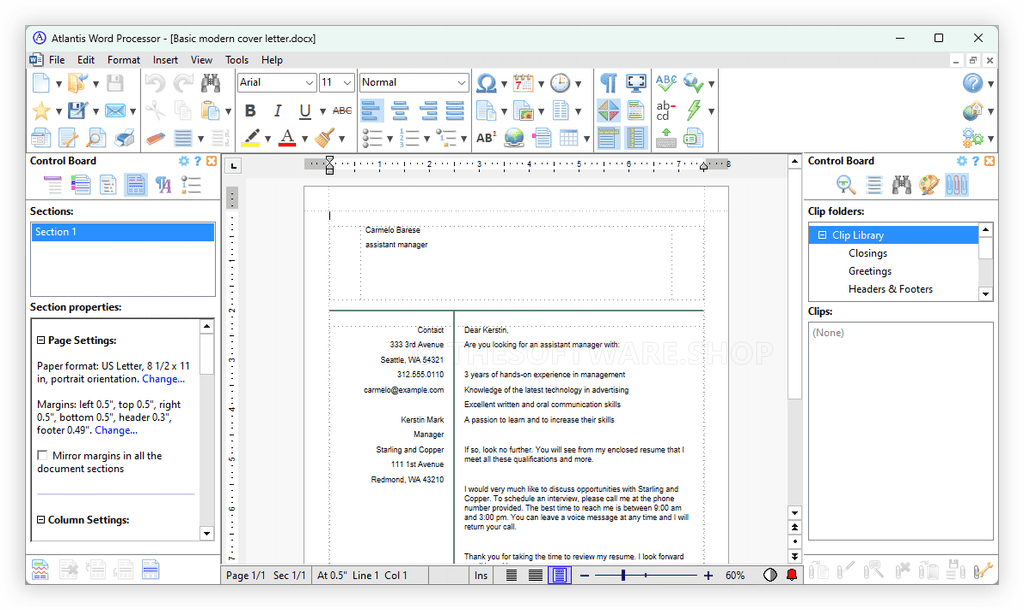Click the Favorites star icon
Screen dimensions: 1024x610
point(41,110)
